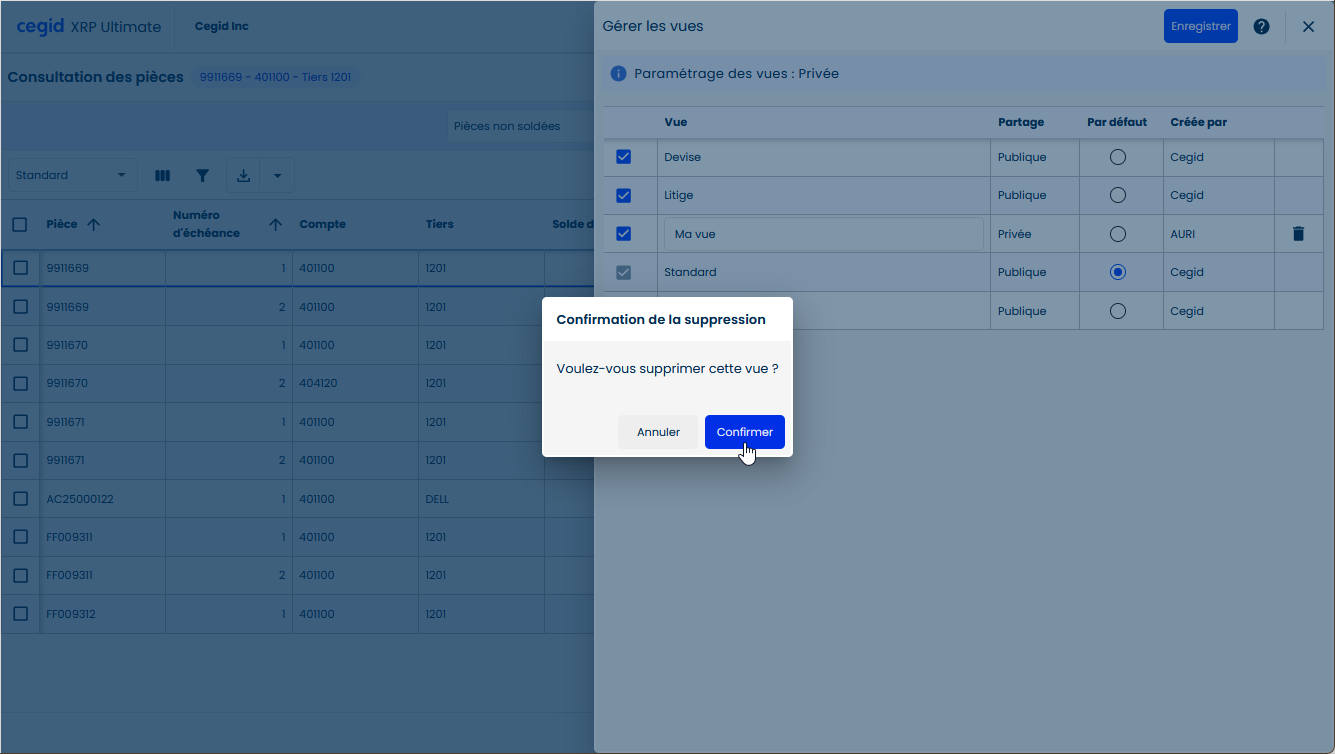1335x754 pixels.
Task: Open the column chooser icon
Action: 162,176
